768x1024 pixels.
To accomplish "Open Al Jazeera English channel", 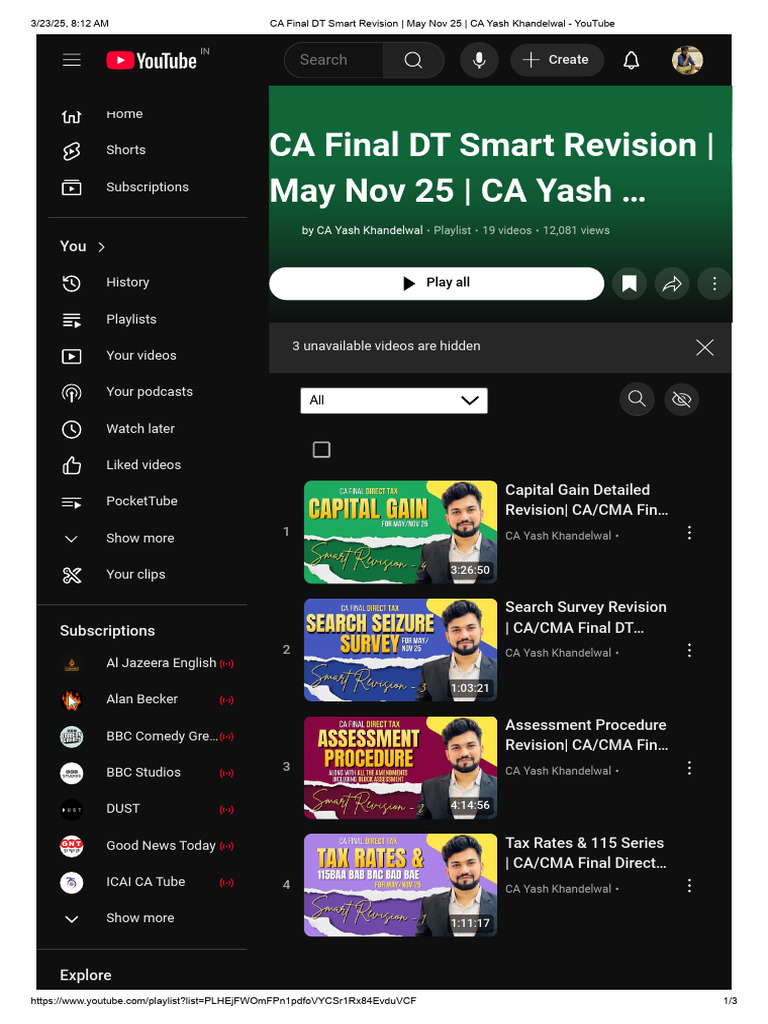I will (x=148, y=664).
